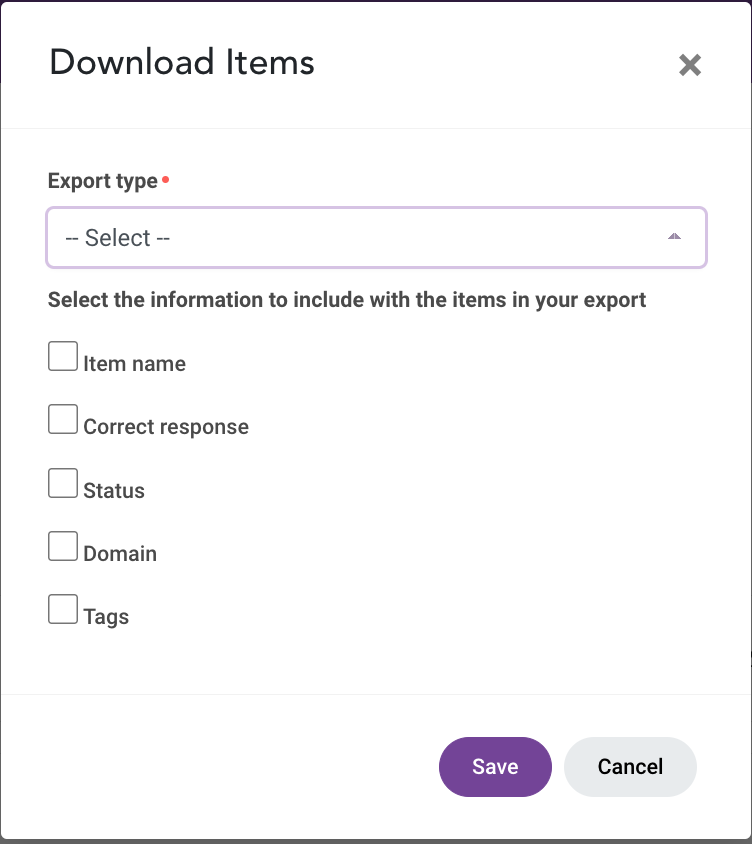
Task: Click the '-- Select --' placeholder text
Action: pyautogui.click(x=117, y=238)
